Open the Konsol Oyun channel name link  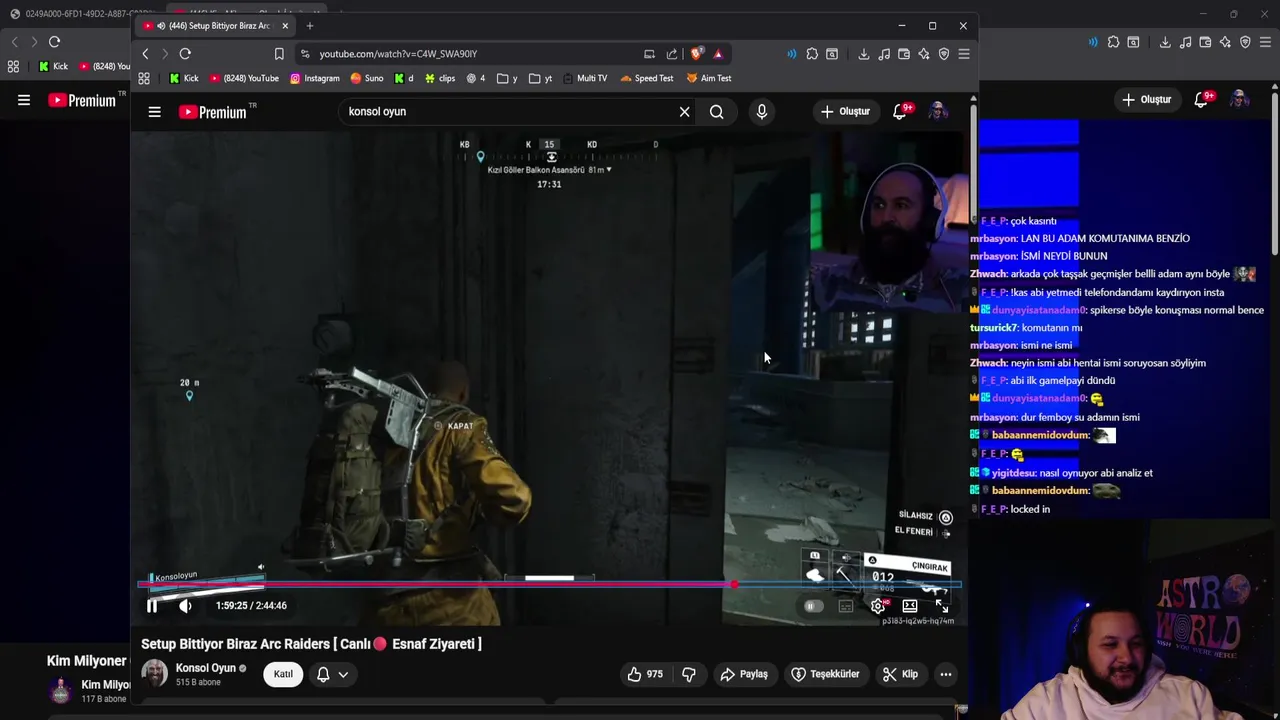pyautogui.click(x=206, y=668)
